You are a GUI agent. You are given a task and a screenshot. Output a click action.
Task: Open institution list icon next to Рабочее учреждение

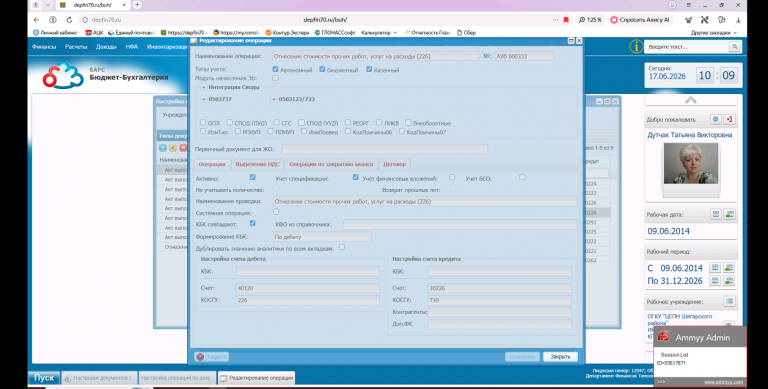coord(729,301)
